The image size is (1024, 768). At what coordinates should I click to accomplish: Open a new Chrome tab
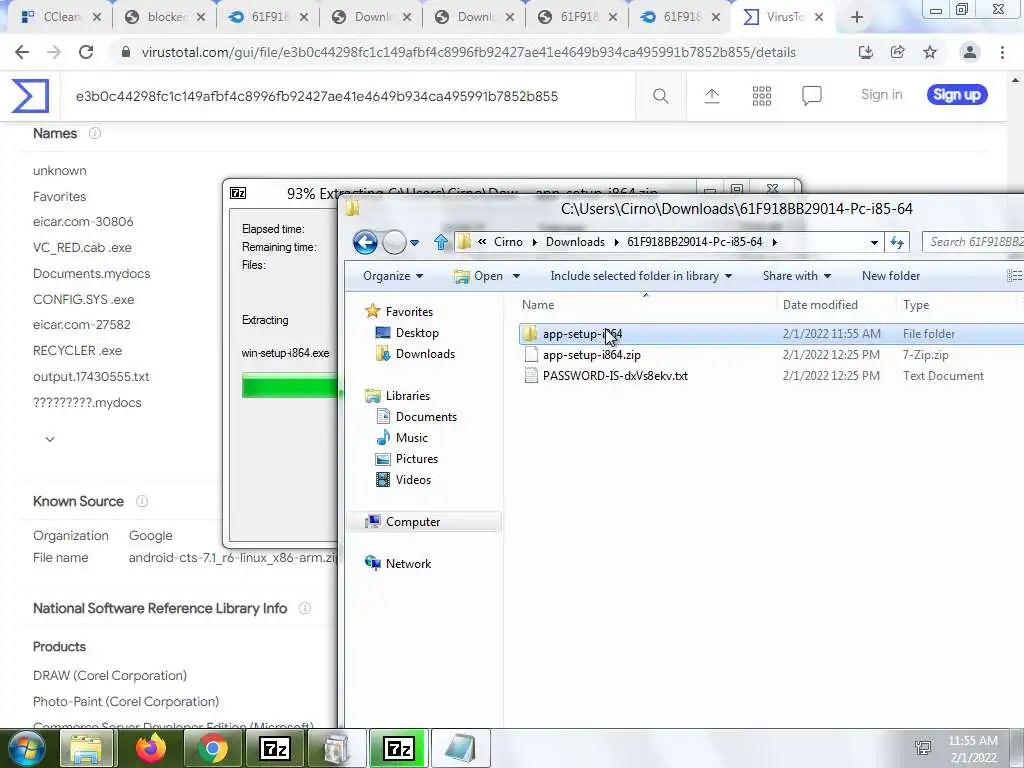[x=857, y=18]
